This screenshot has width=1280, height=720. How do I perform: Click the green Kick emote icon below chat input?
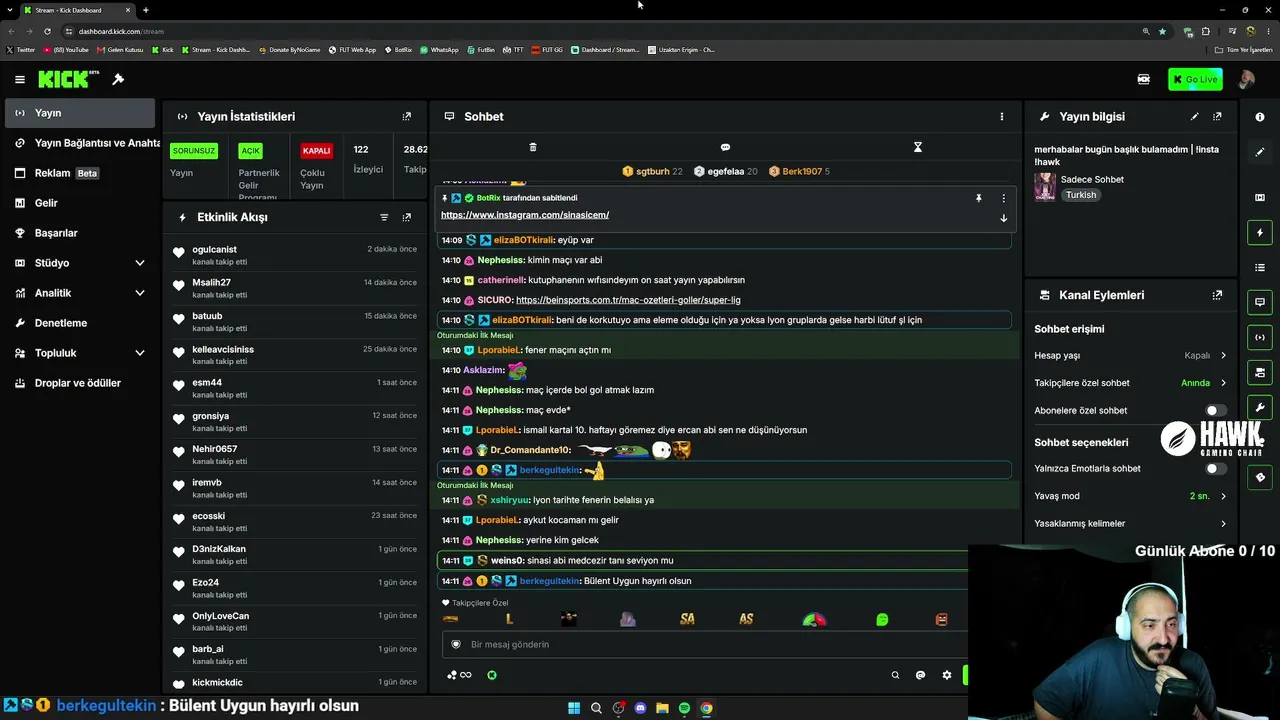pos(492,675)
